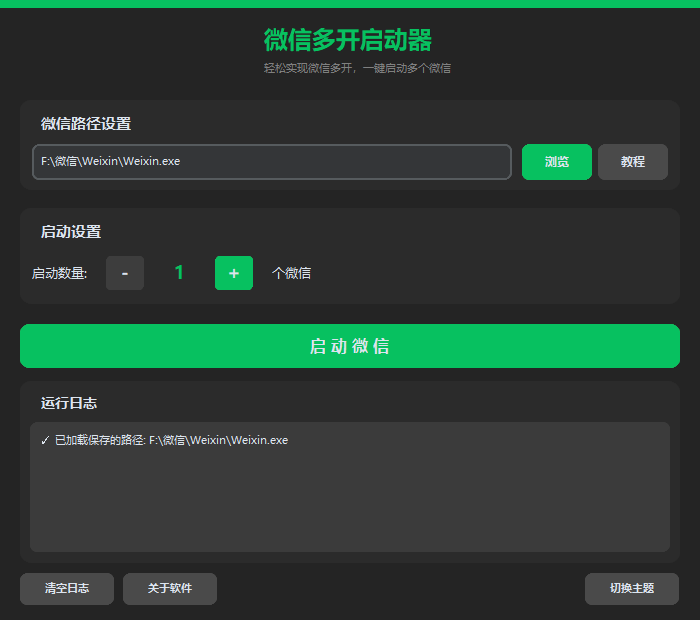Click the 个微信 unit label
Viewport: 700px width, 620px height.
(x=291, y=273)
